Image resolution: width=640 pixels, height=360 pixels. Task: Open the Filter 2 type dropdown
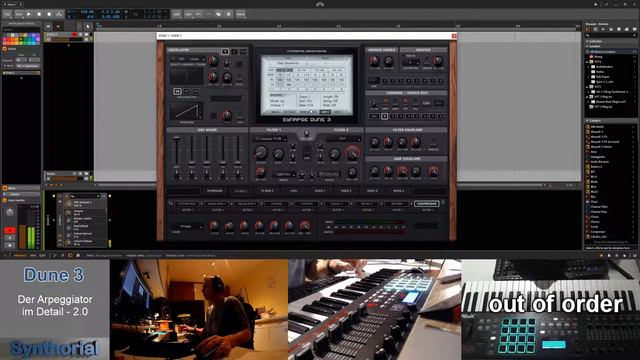(x=343, y=139)
